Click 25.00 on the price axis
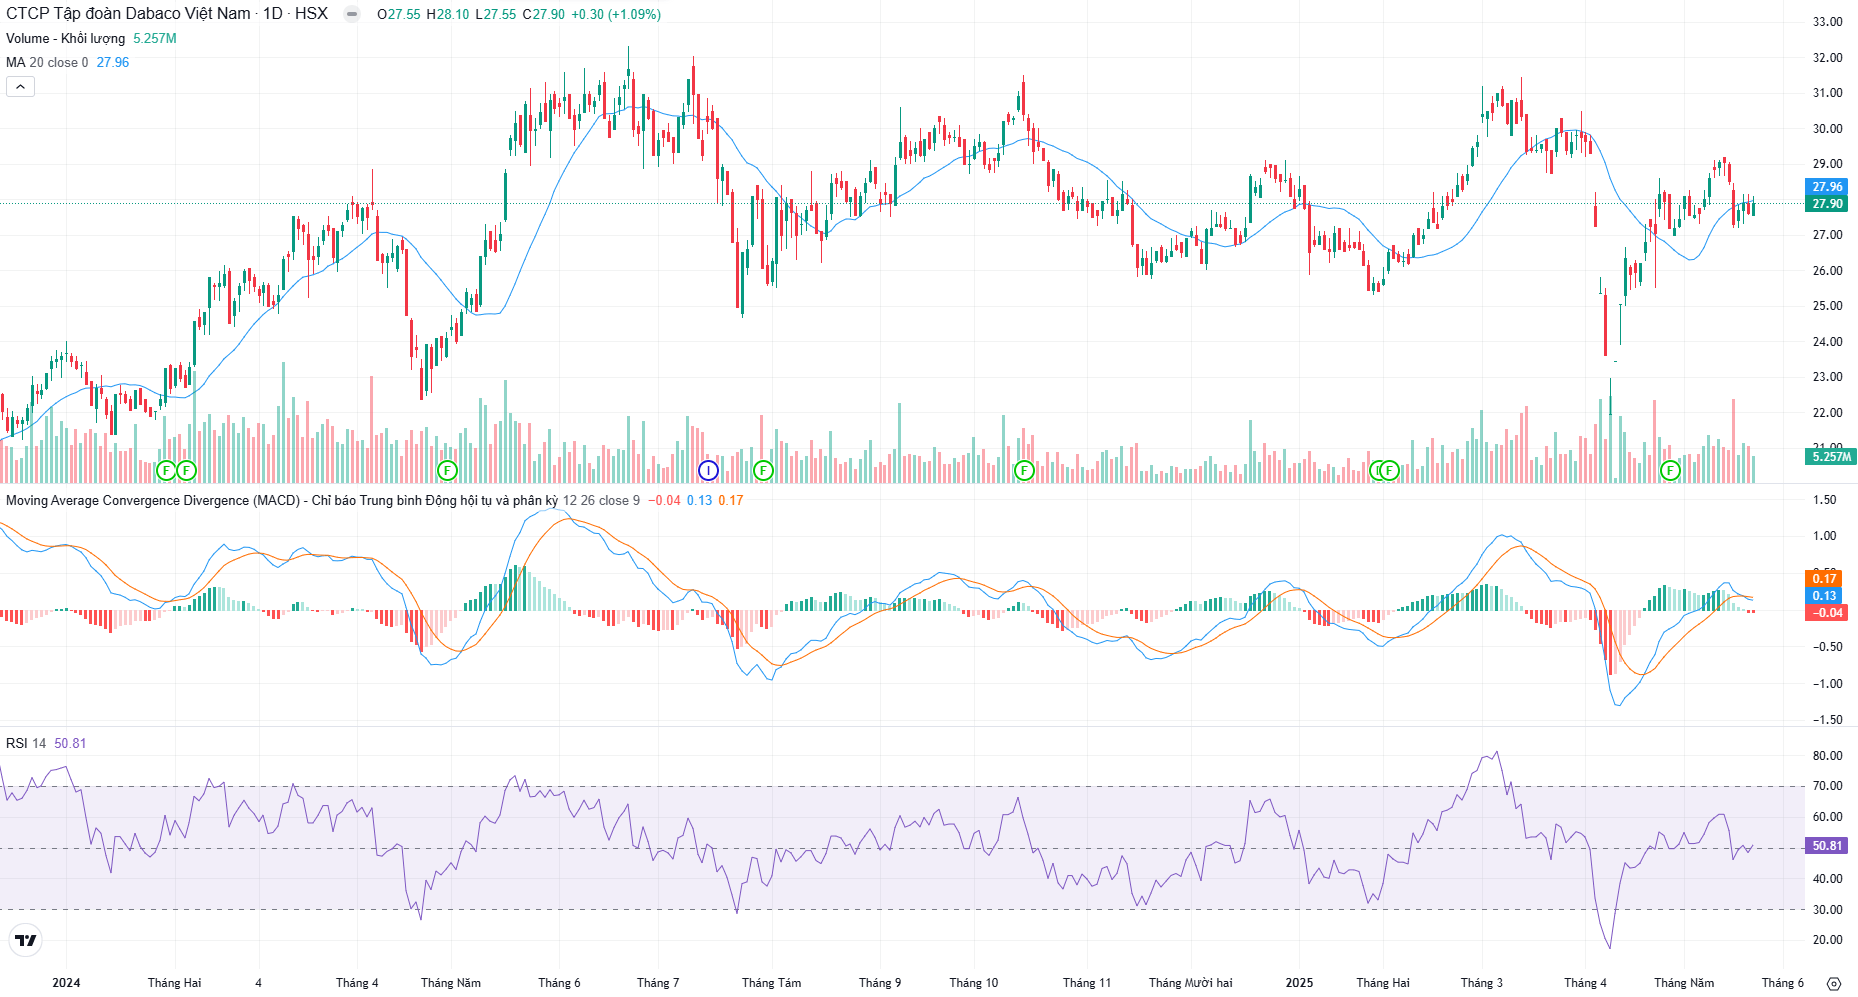This screenshot has width=1858, height=997. [1827, 306]
